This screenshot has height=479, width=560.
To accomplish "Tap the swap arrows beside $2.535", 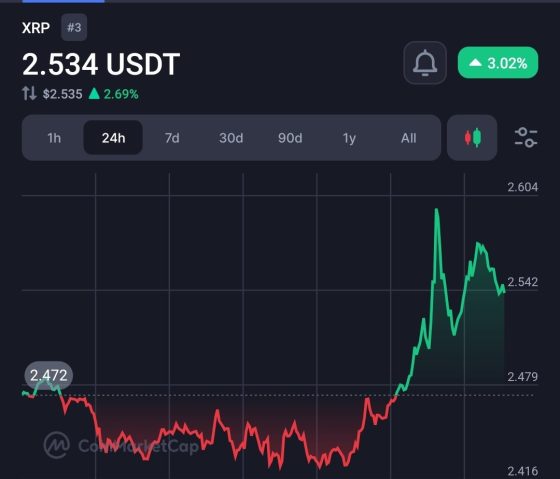I will (29, 93).
